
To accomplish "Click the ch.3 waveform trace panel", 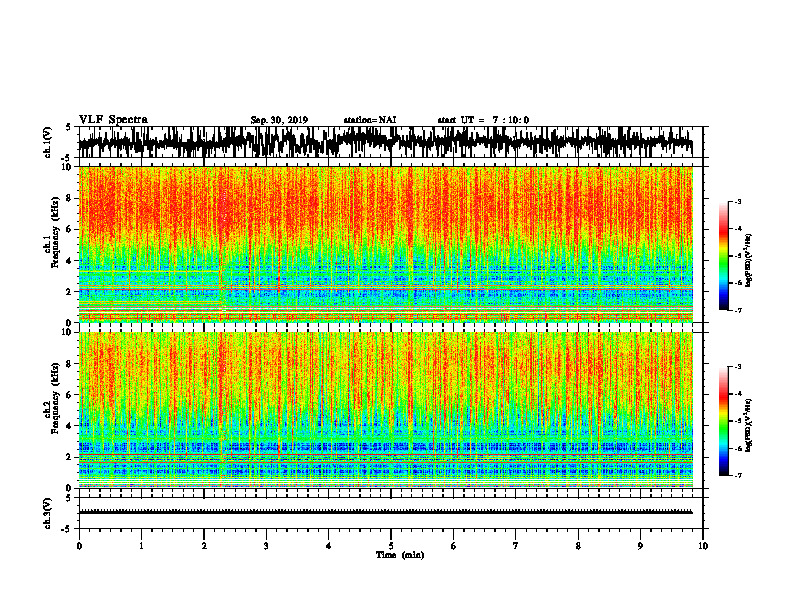I will pos(391,513).
